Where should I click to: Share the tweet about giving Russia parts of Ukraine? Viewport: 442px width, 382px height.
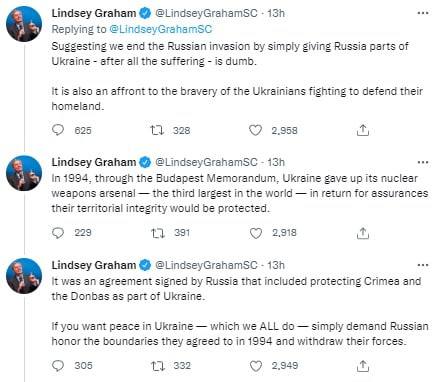pyautogui.click(x=363, y=130)
